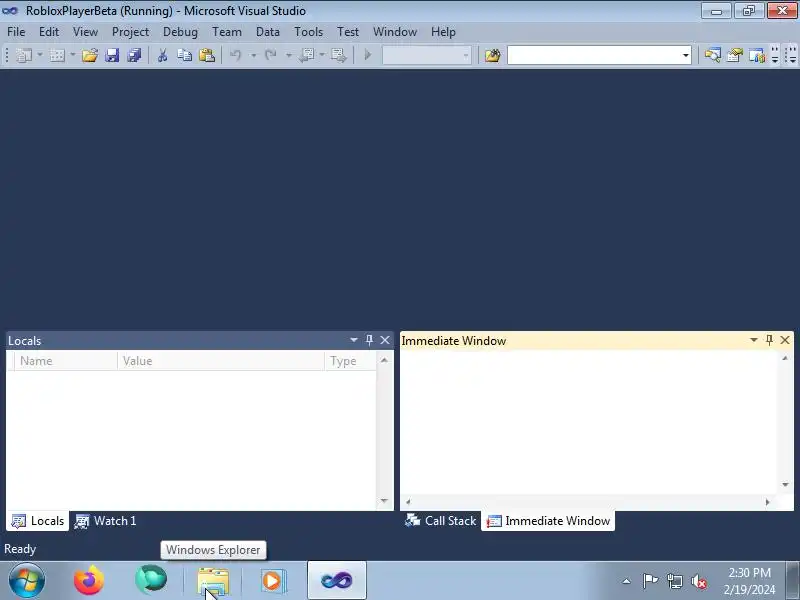The width and height of the screenshot is (800, 600).
Task: Open Windows Media Player from taskbar
Action: (x=273, y=581)
